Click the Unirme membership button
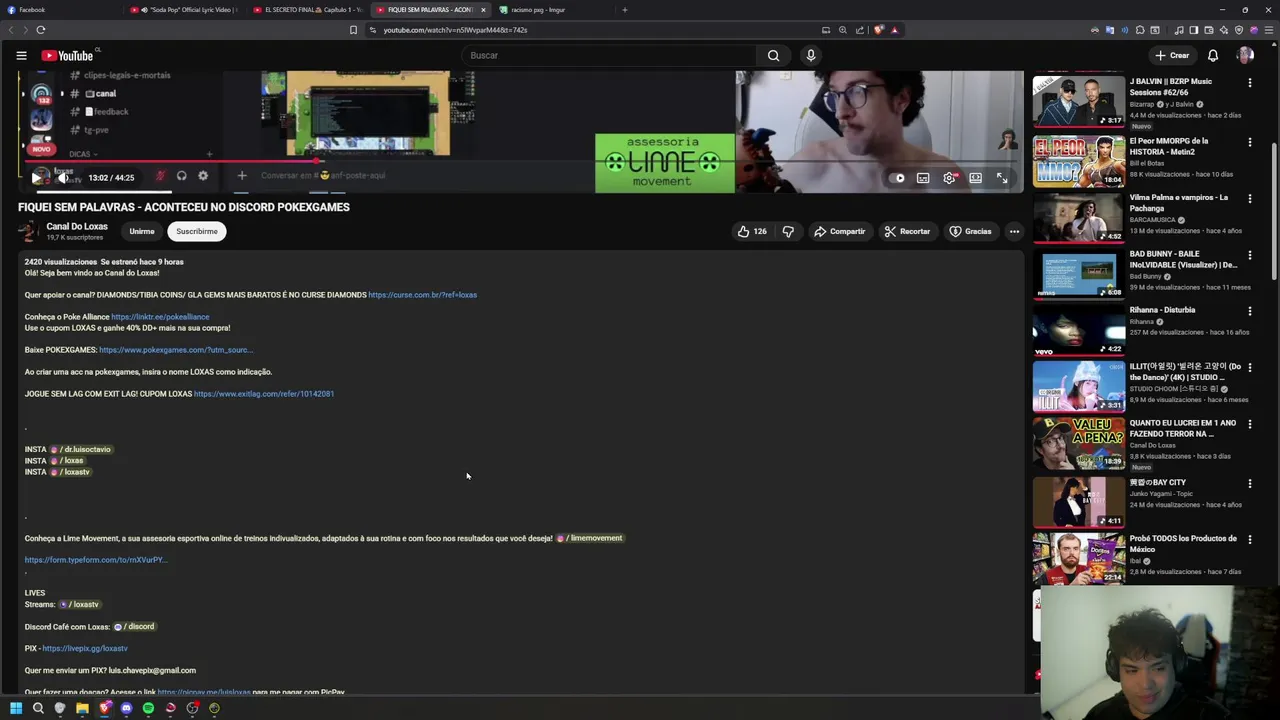 [x=142, y=231]
